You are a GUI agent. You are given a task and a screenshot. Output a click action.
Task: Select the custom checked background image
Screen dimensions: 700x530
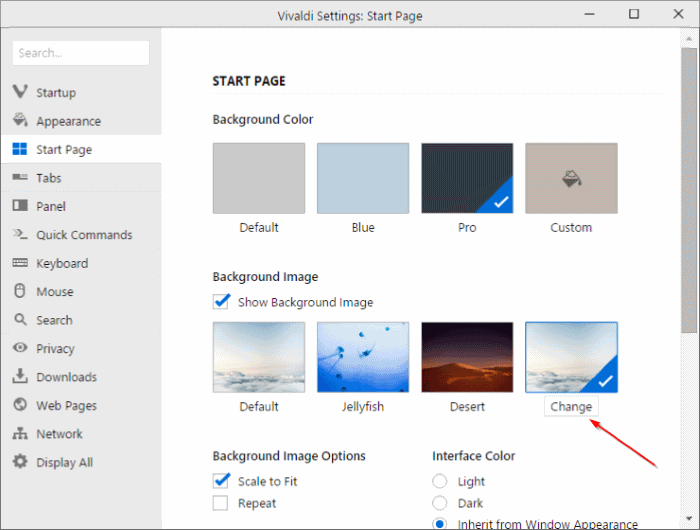pos(571,357)
